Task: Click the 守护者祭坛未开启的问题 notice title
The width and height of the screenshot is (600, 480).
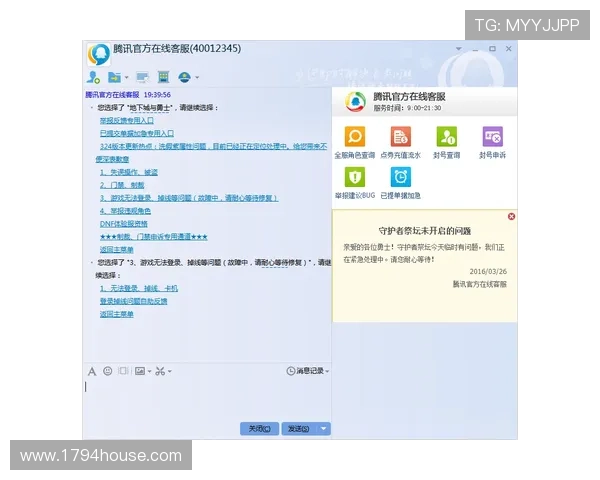Action: click(424, 231)
